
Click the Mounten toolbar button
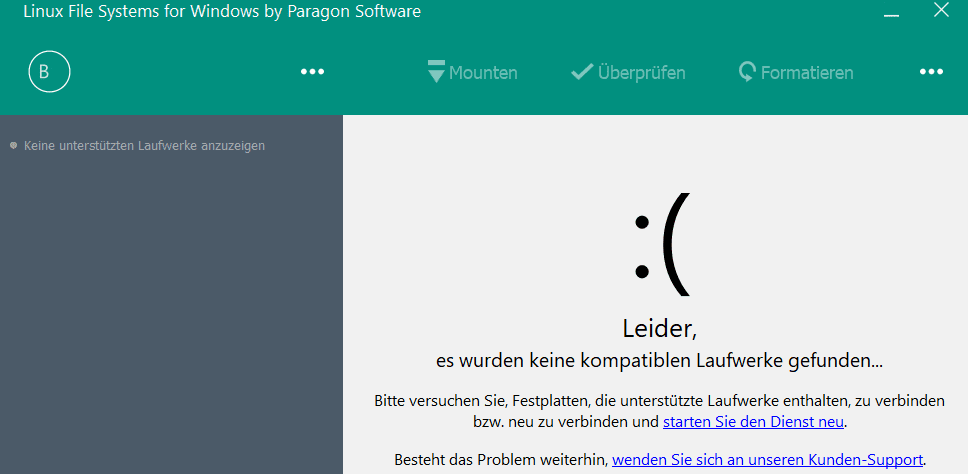[x=472, y=72]
